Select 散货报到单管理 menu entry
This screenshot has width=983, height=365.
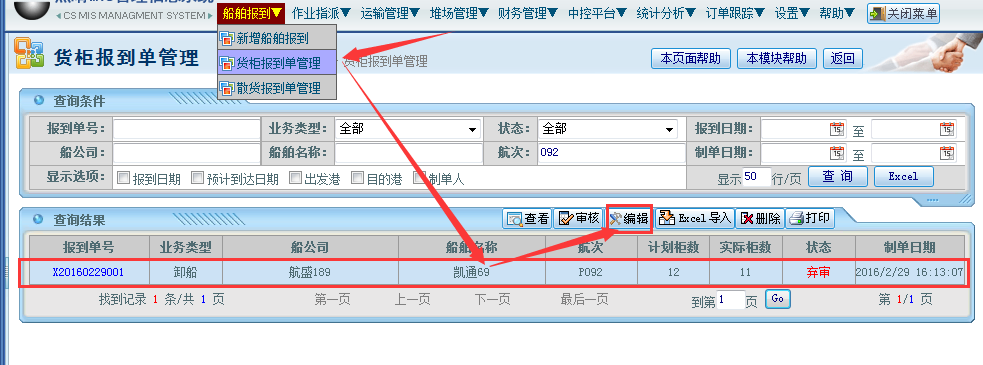pyautogui.click(x=277, y=88)
